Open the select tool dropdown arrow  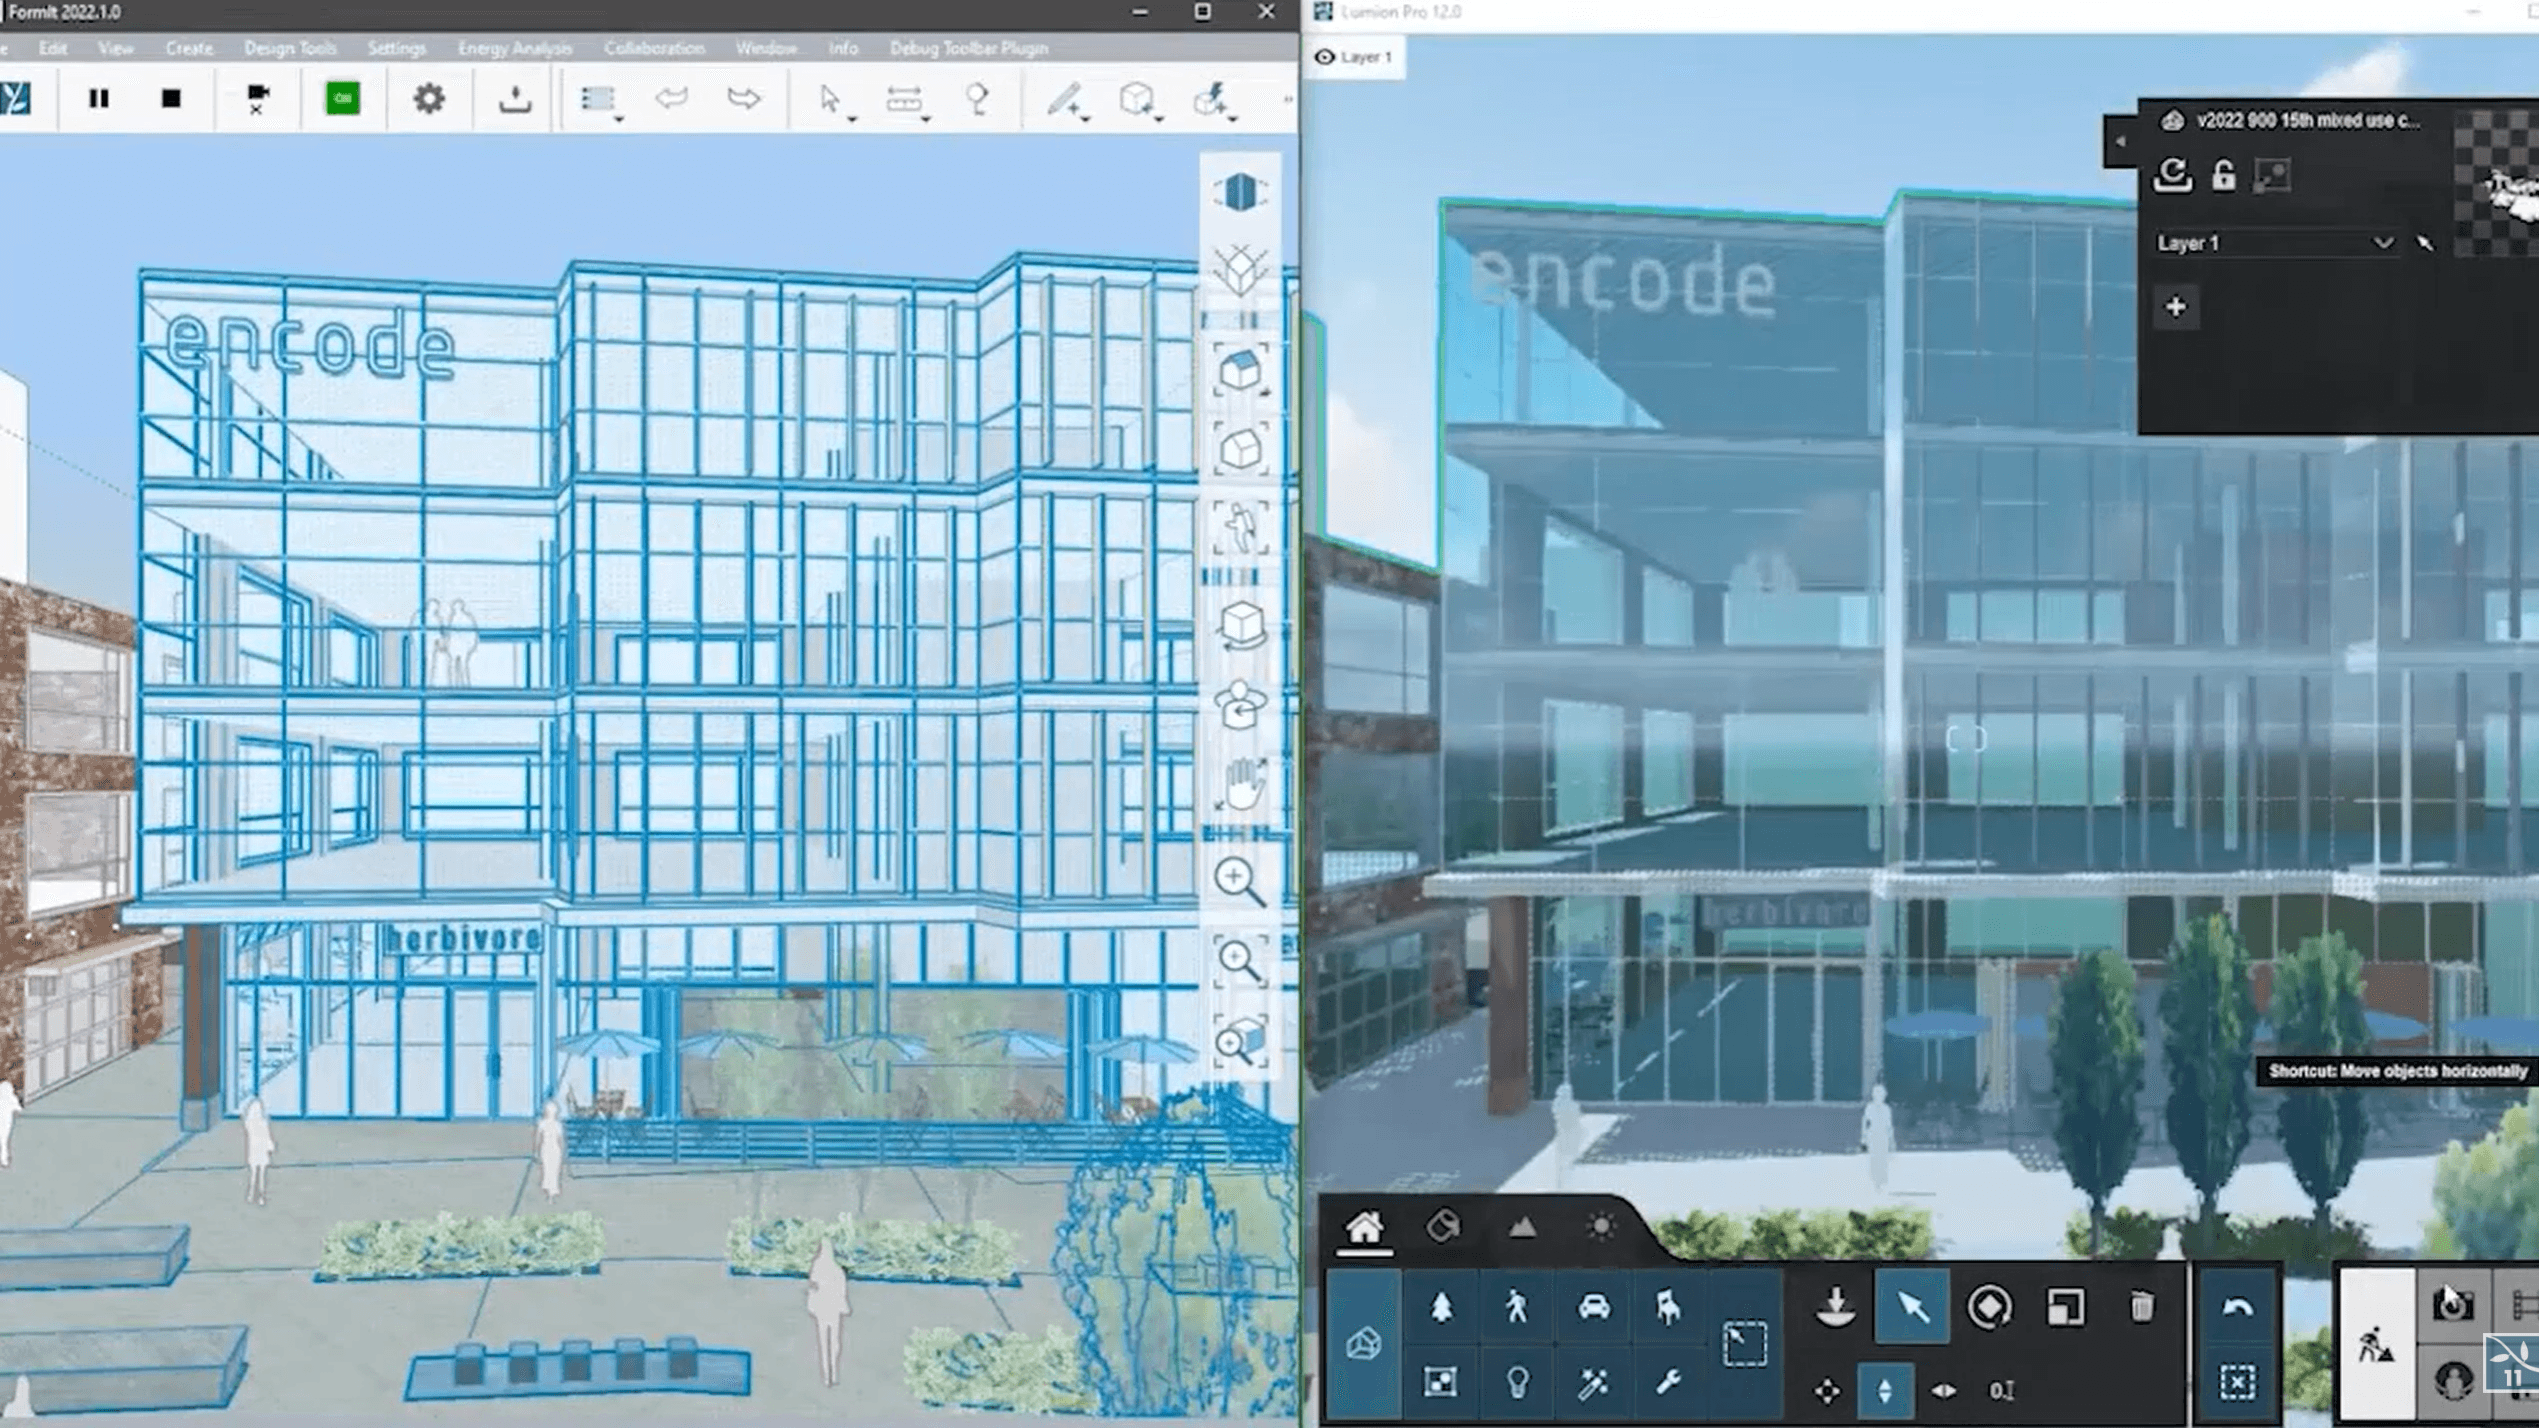point(853,118)
